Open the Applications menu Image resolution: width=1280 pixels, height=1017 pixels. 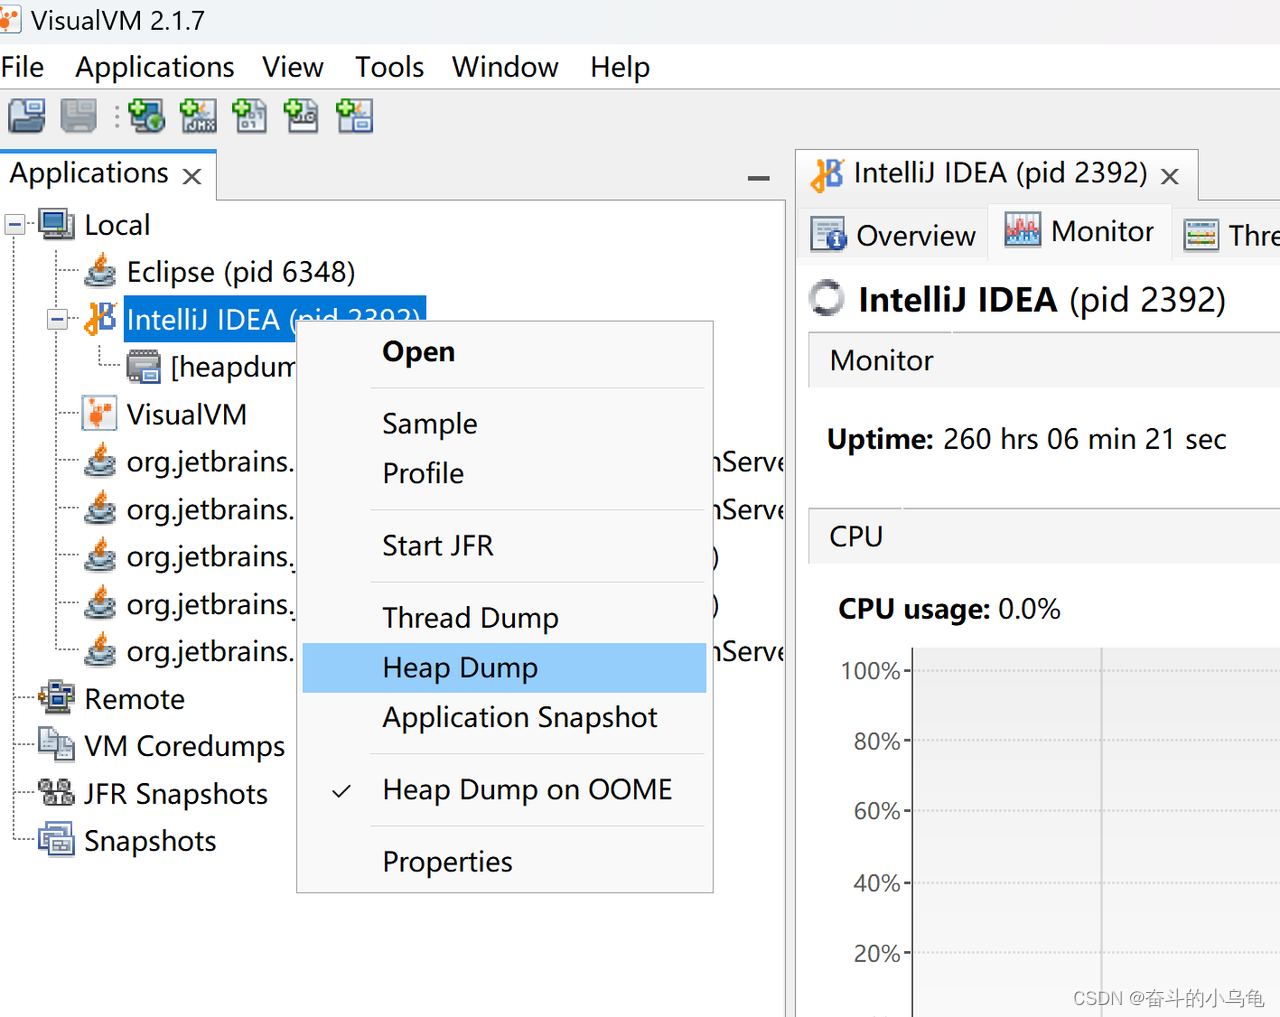[155, 67]
